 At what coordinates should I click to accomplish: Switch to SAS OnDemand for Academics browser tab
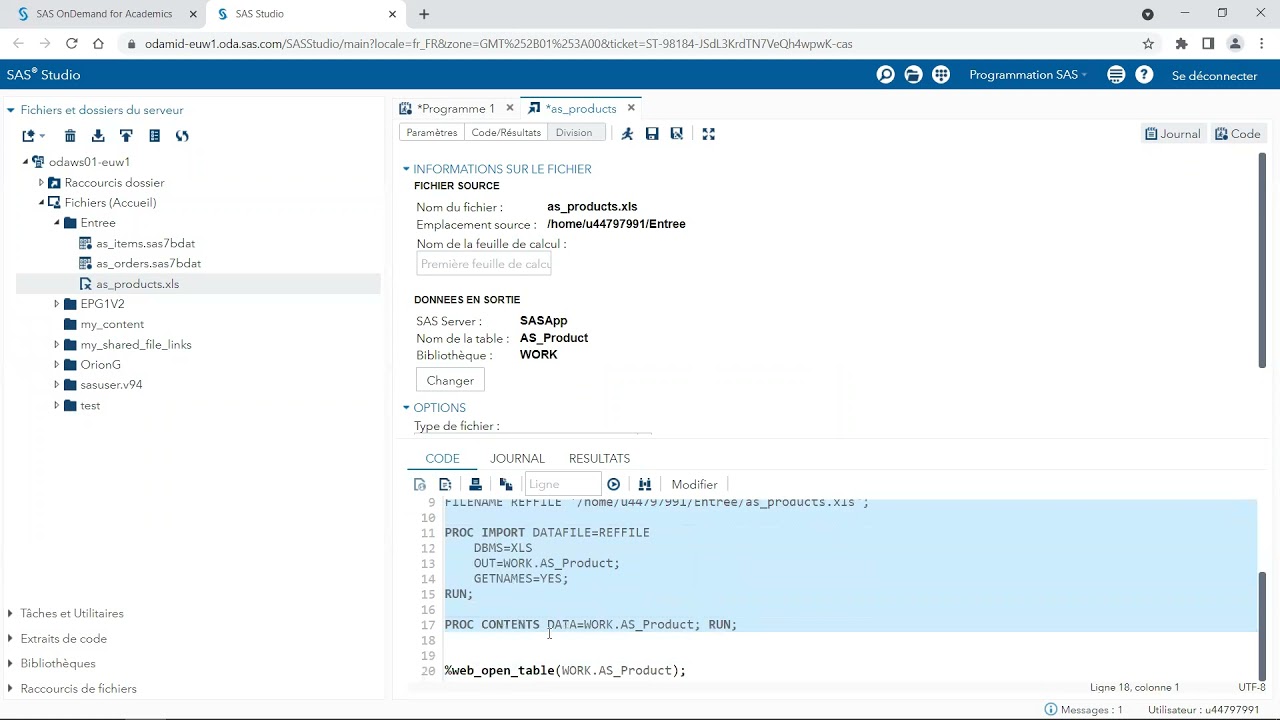point(104,14)
